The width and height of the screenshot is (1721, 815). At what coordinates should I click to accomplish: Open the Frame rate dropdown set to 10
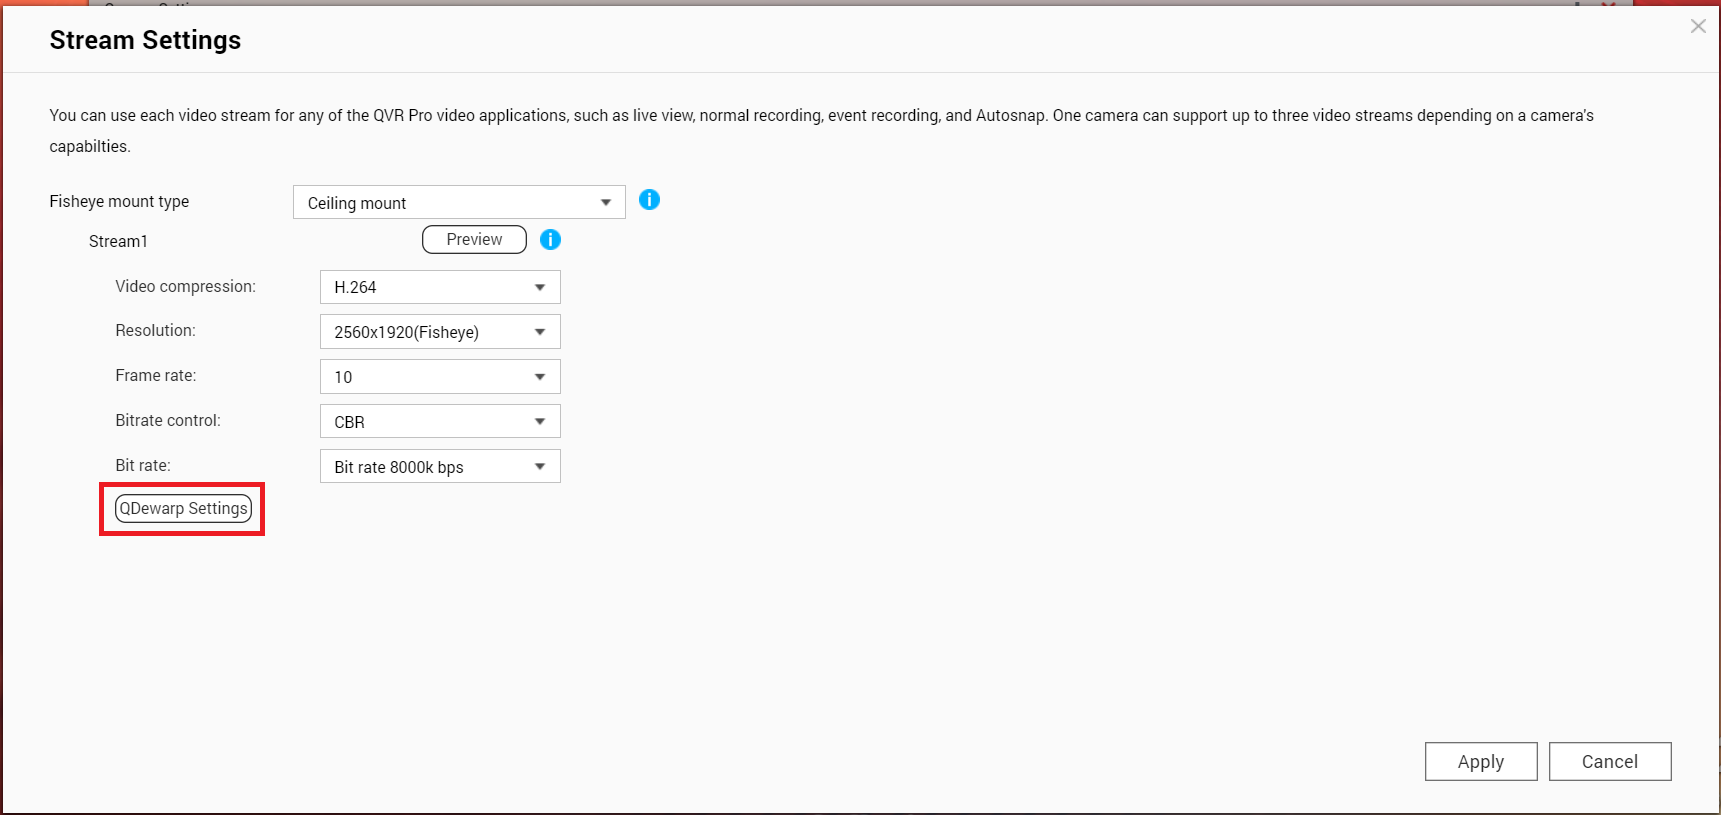point(439,377)
